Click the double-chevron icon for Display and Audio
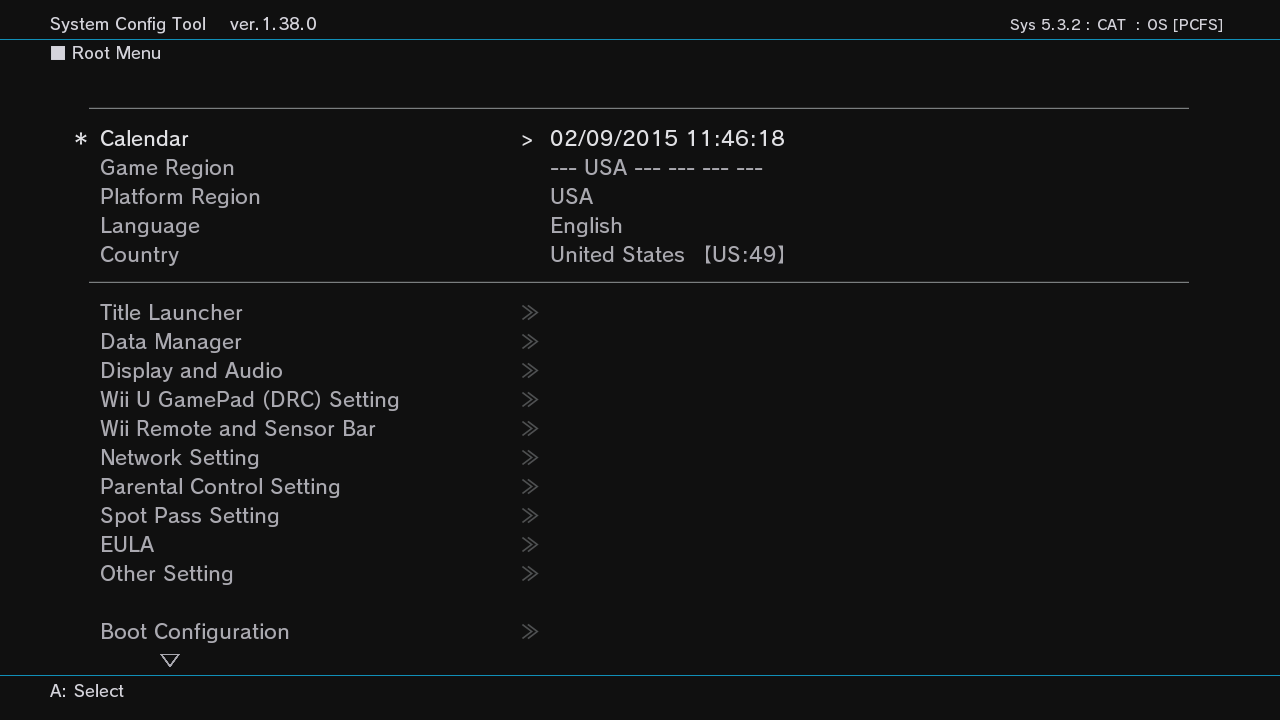The height and width of the screenshot is (720, 1280). coord(530,371)
